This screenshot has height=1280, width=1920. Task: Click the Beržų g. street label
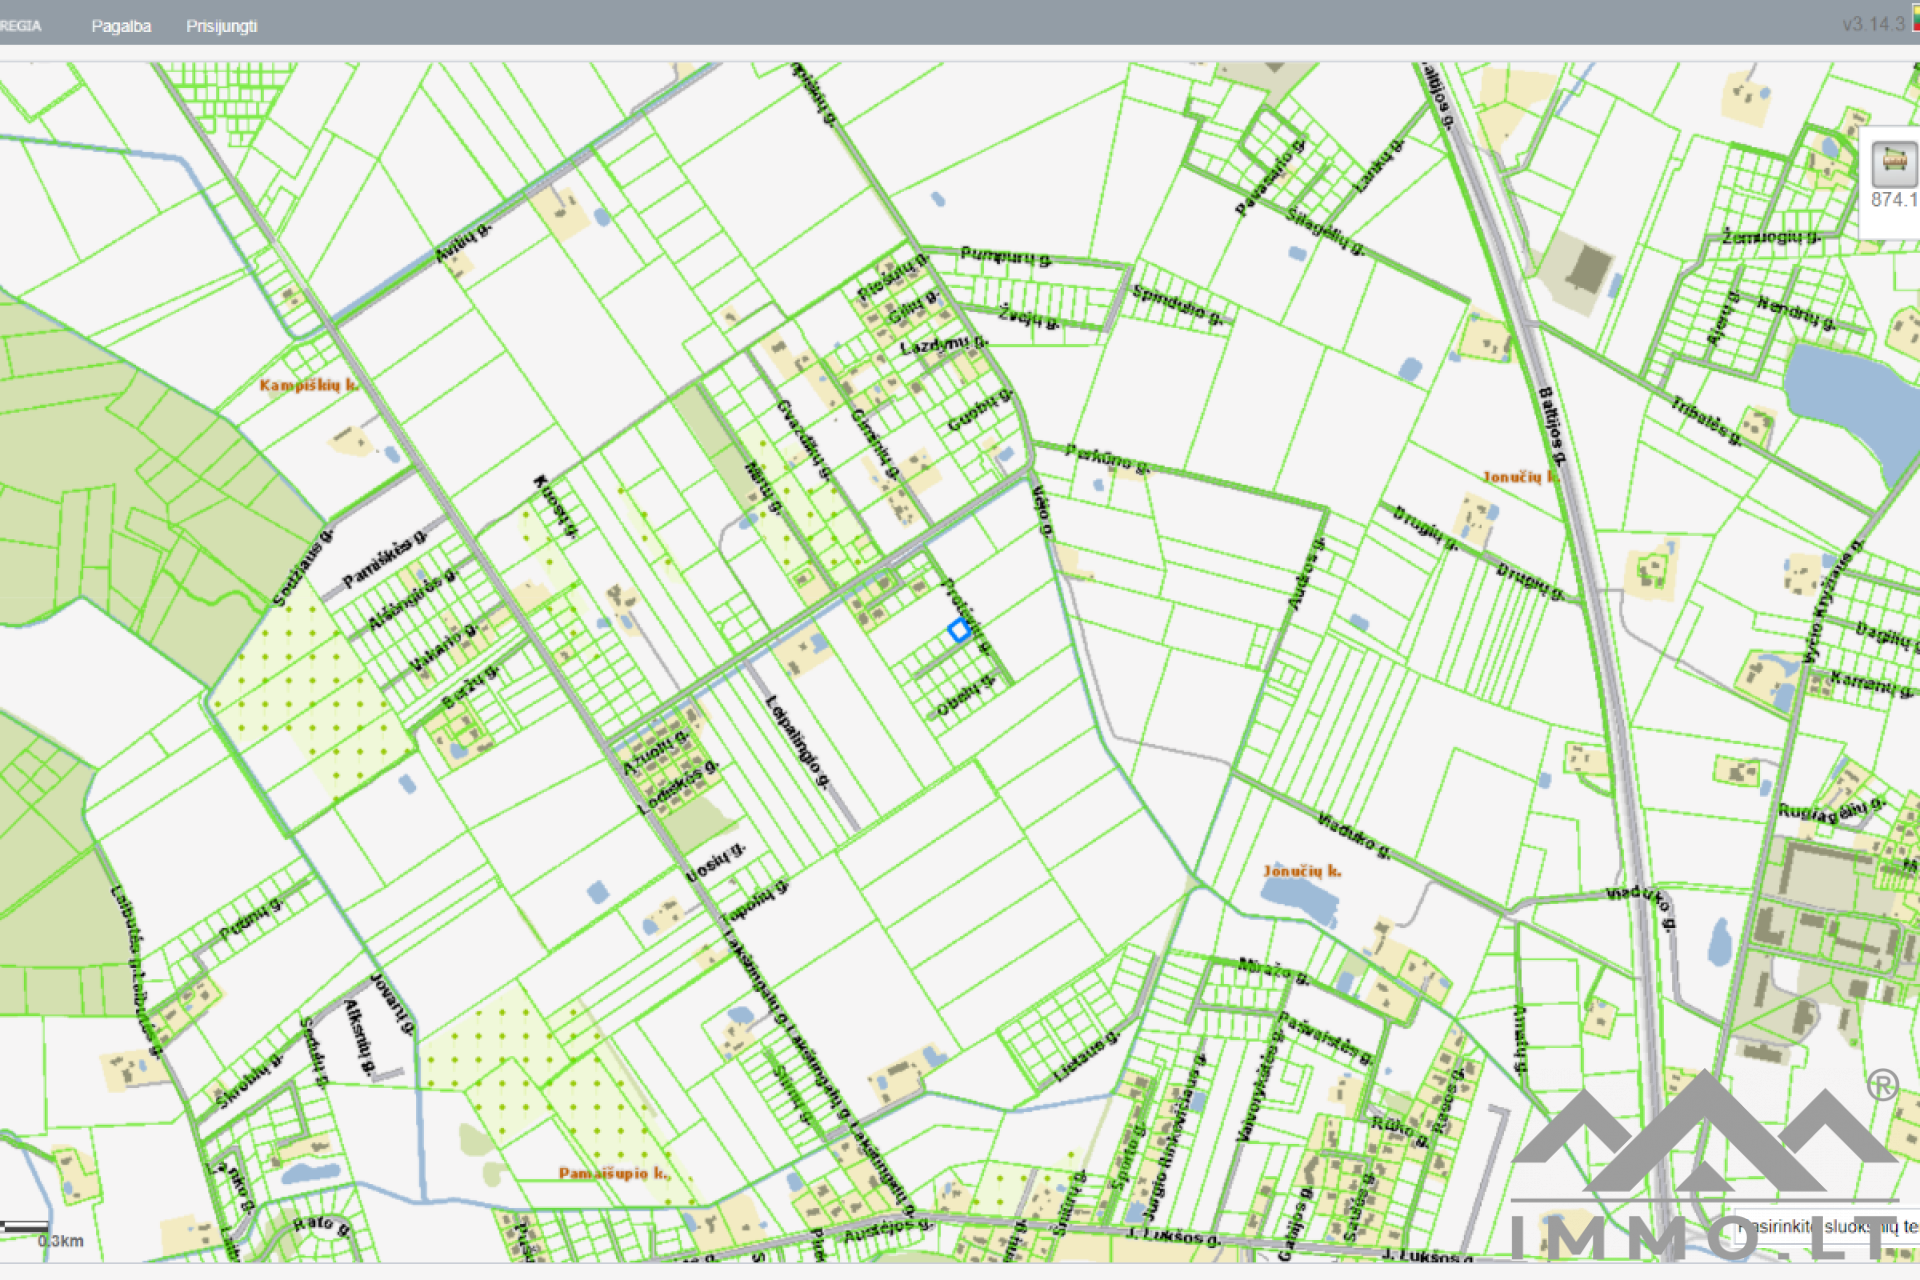(469, 687)
